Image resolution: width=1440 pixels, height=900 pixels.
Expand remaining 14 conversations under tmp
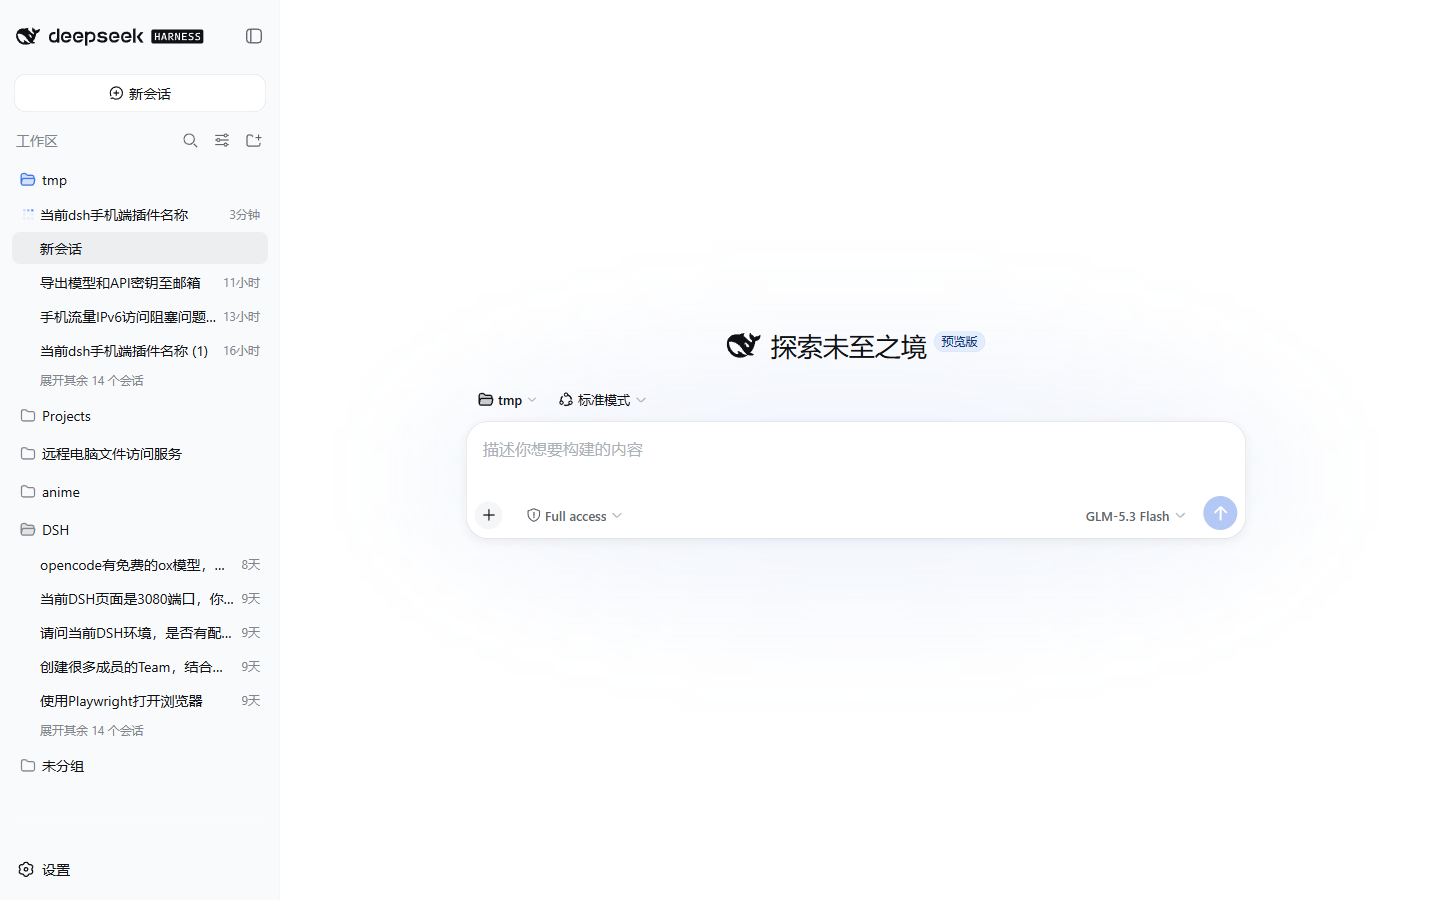[x=91, y=381]
